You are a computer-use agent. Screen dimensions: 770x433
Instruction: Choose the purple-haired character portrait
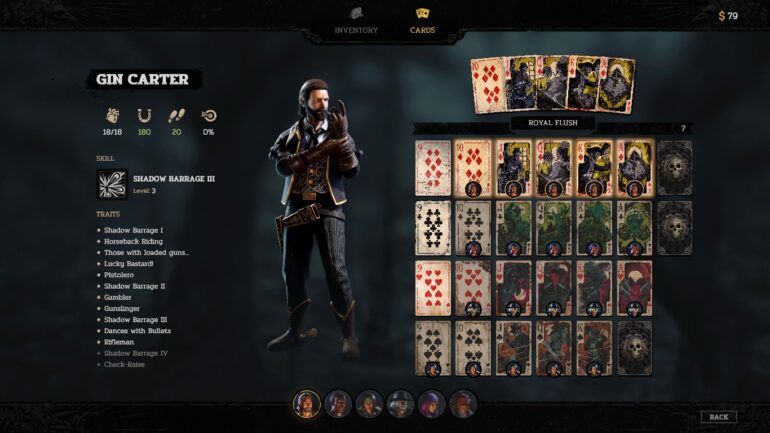[432, 404]
